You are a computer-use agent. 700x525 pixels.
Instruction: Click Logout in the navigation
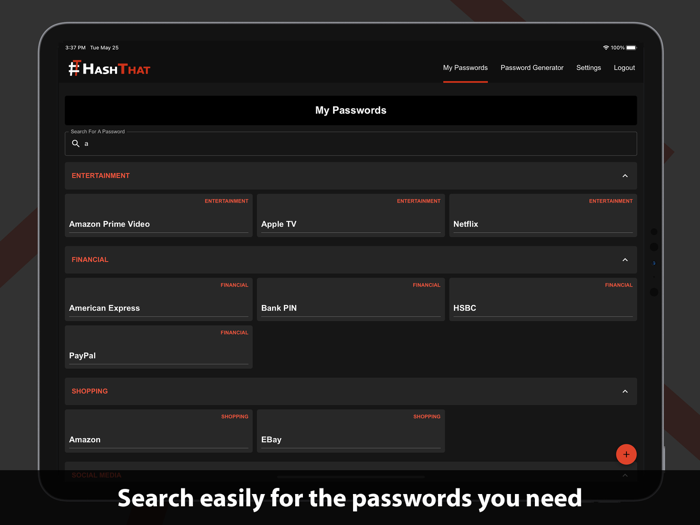tap(624, 68)
